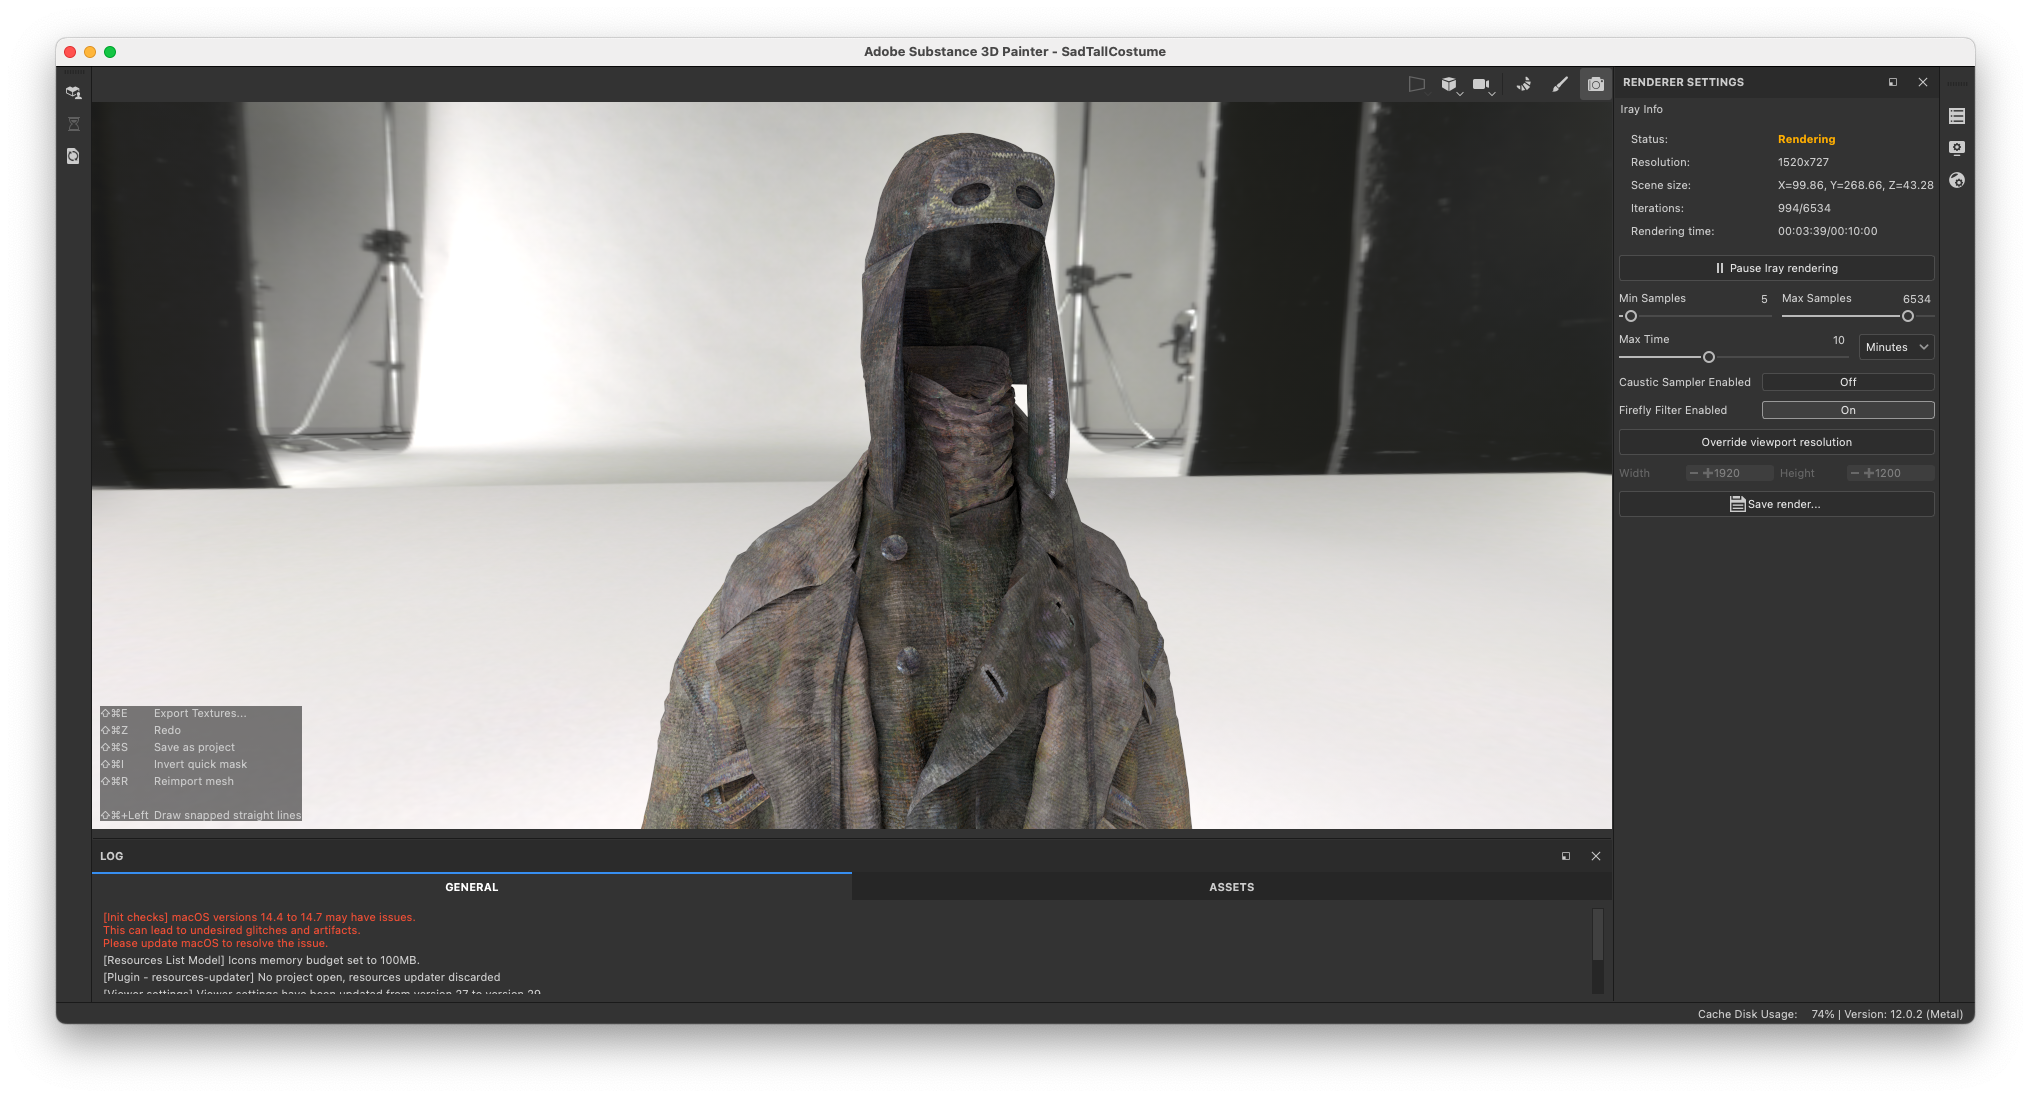Switch to the Rendering (Iray) camera mode icon
Screen dimensions: 2031x1098
point(1595,85)
